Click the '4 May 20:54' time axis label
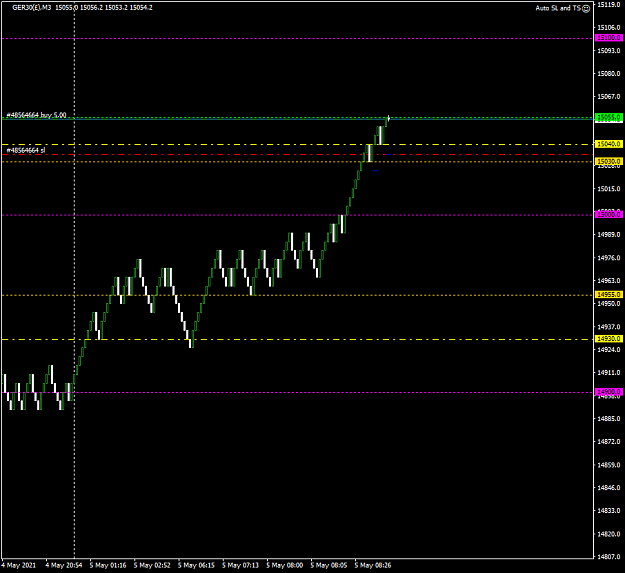 [64, 565]
